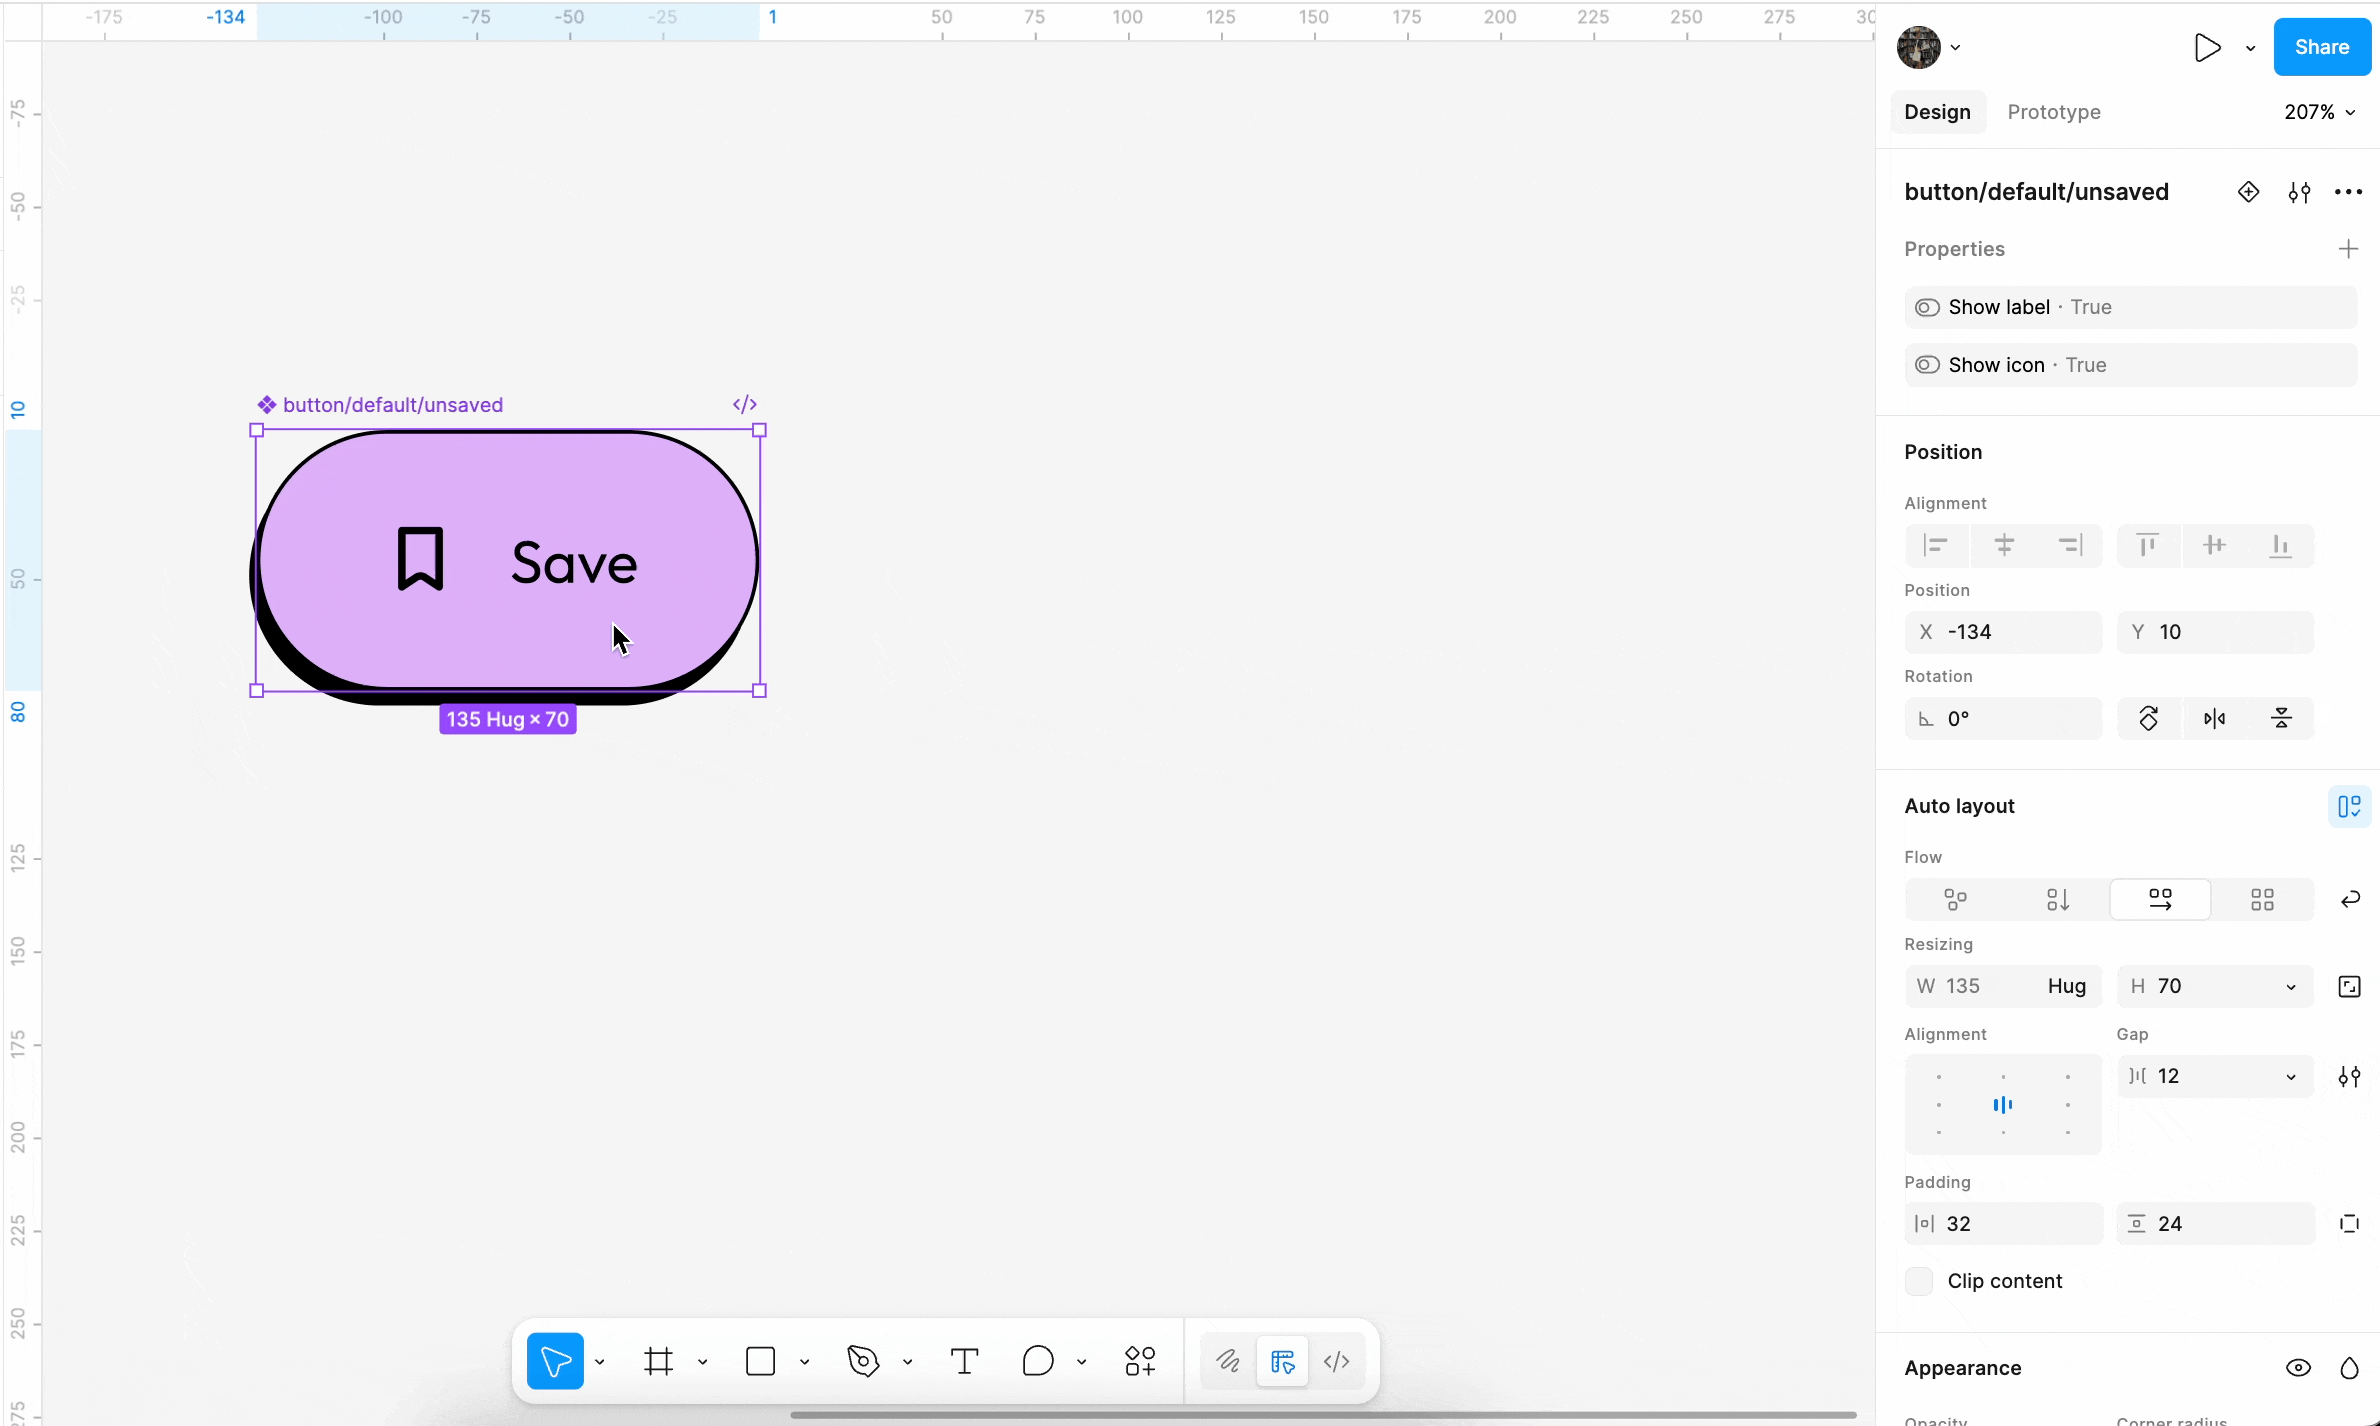
Task: Open the Comment tool
Action: click(1038, 1361)
